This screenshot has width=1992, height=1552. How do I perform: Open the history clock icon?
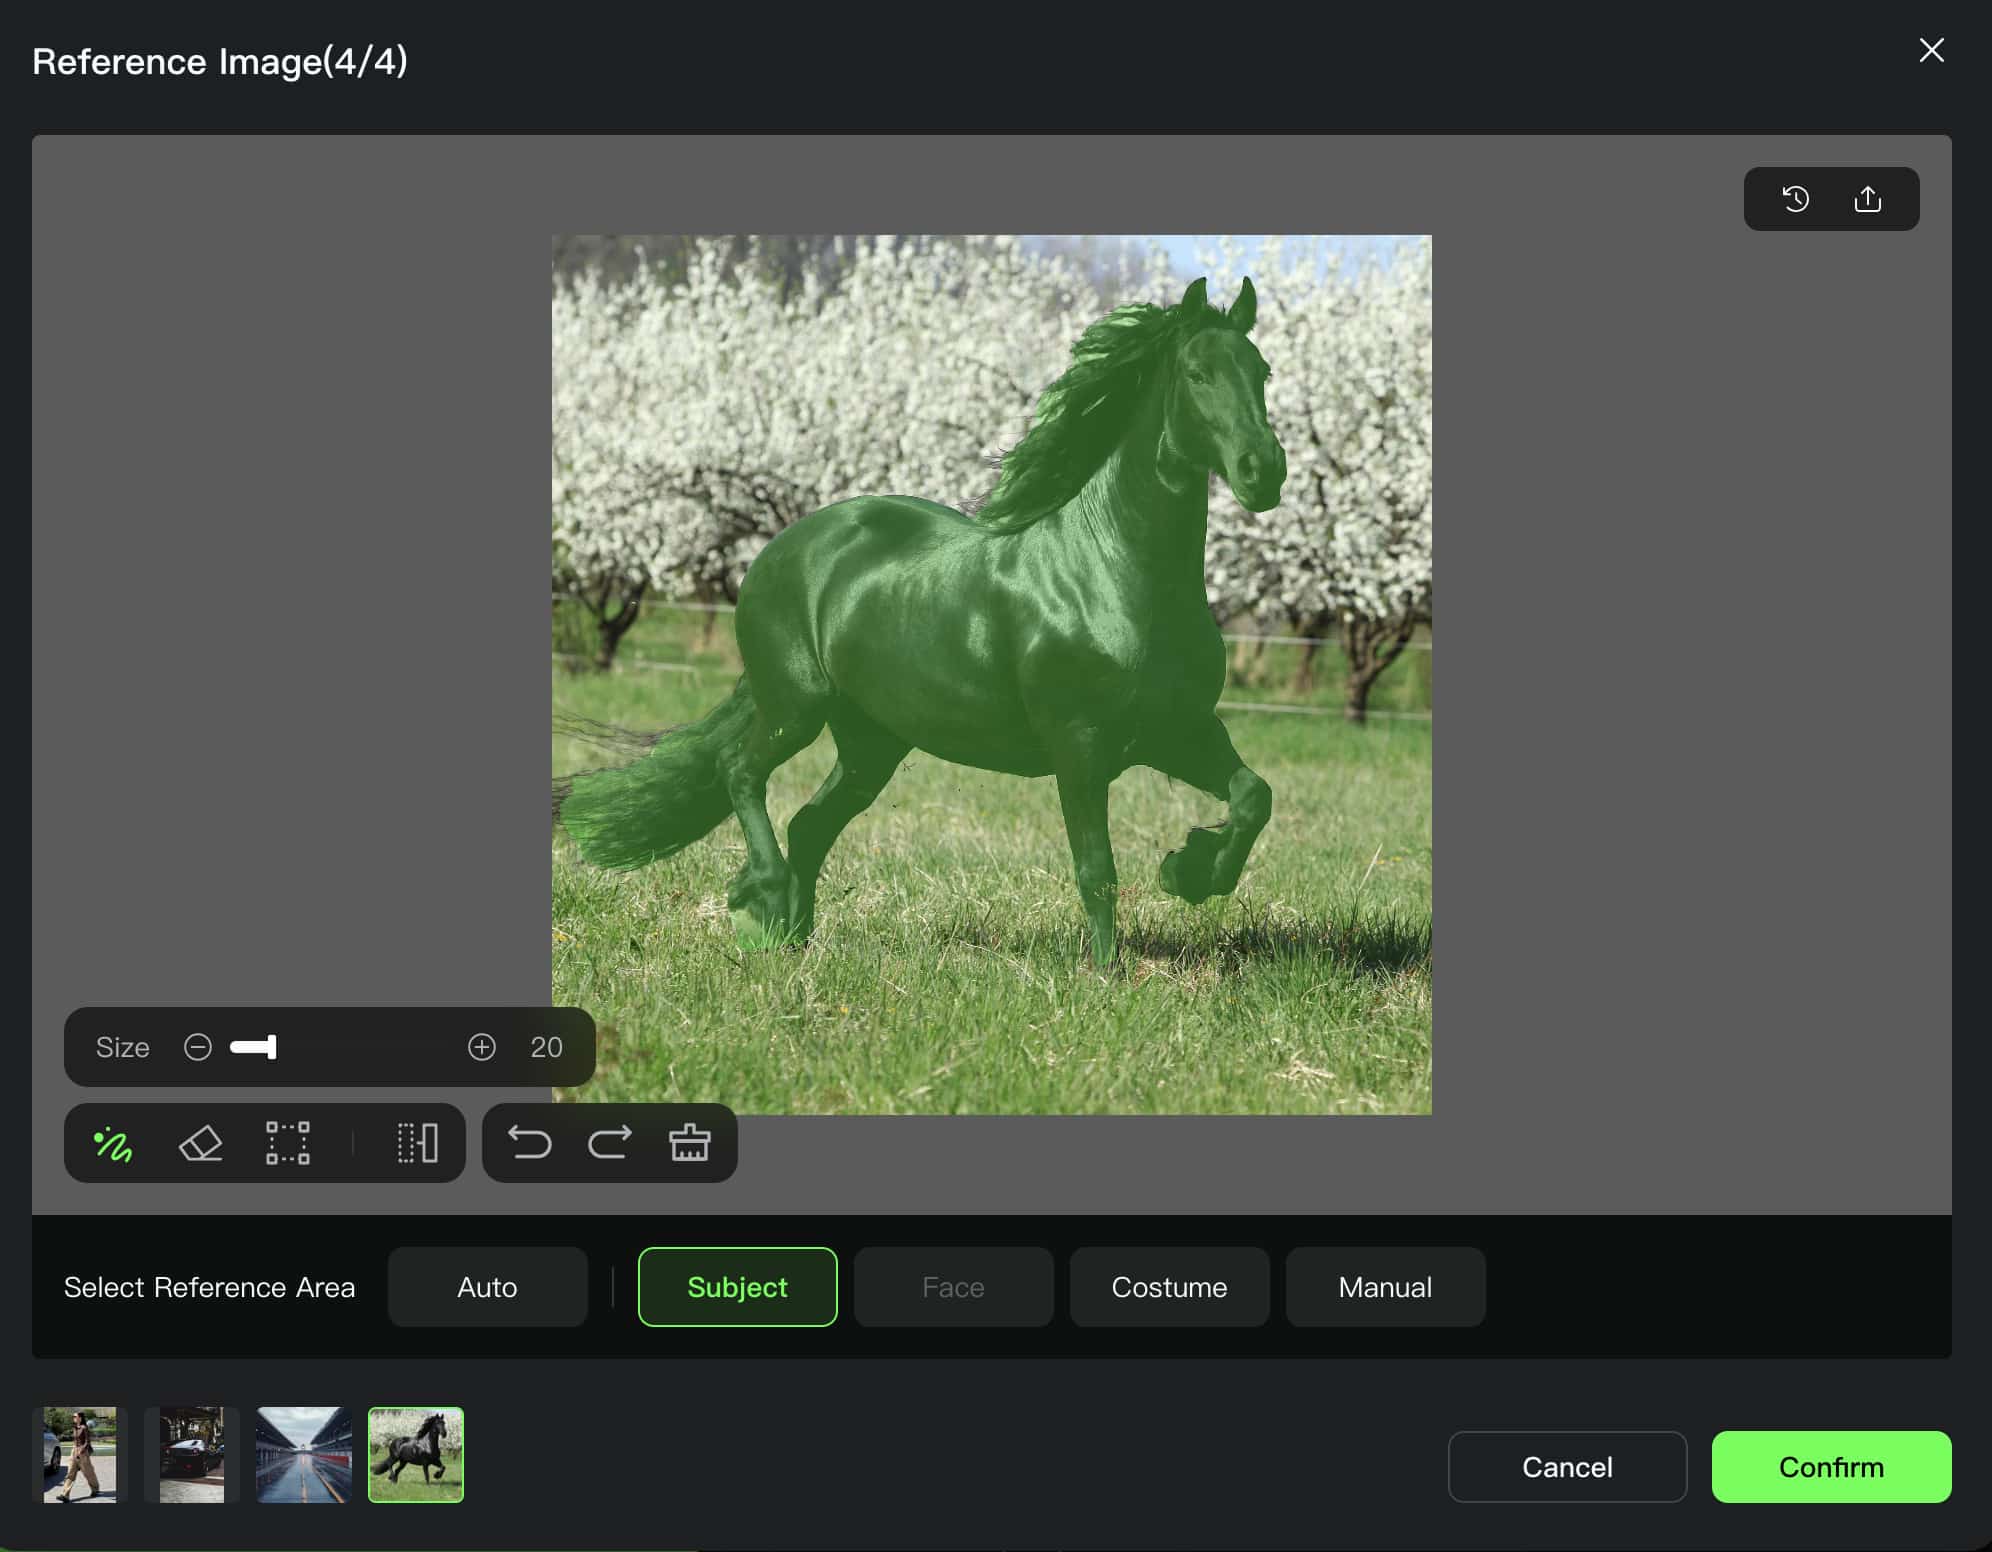[1796, 199]
